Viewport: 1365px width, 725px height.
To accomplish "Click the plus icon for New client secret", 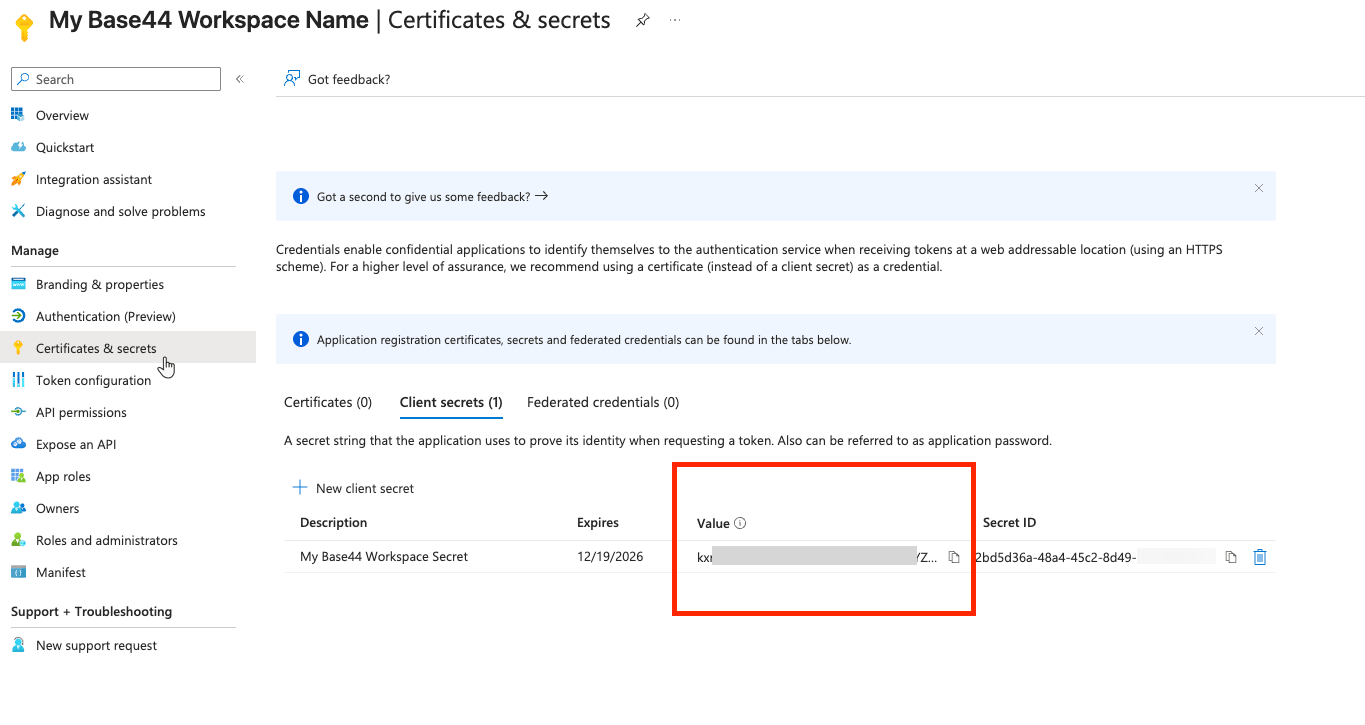I will click(x=299, y=488).
